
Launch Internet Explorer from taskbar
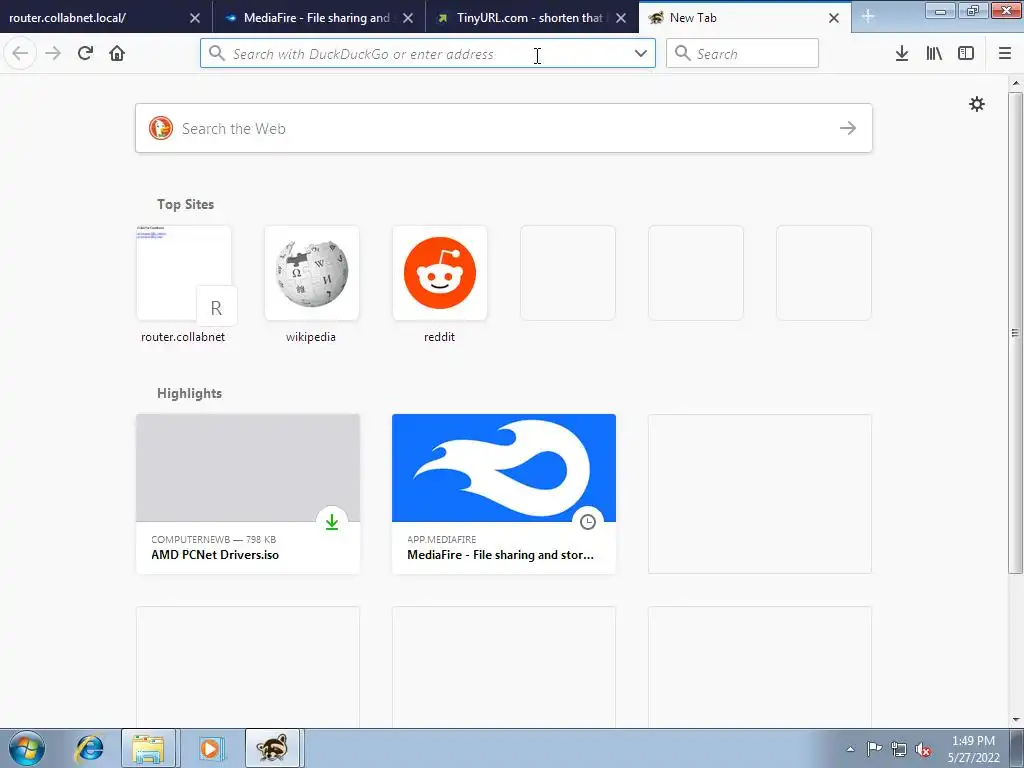[x=89, y=748]
